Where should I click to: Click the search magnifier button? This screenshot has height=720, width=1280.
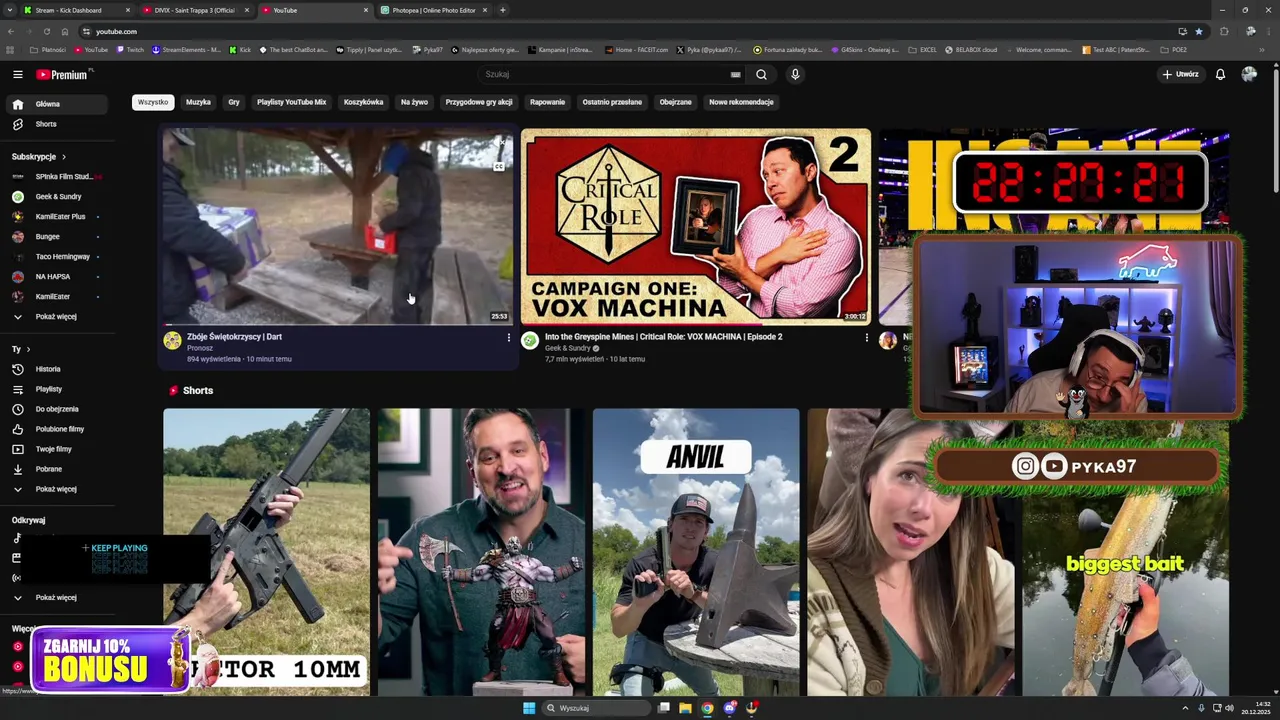click(x=761, y=74)
